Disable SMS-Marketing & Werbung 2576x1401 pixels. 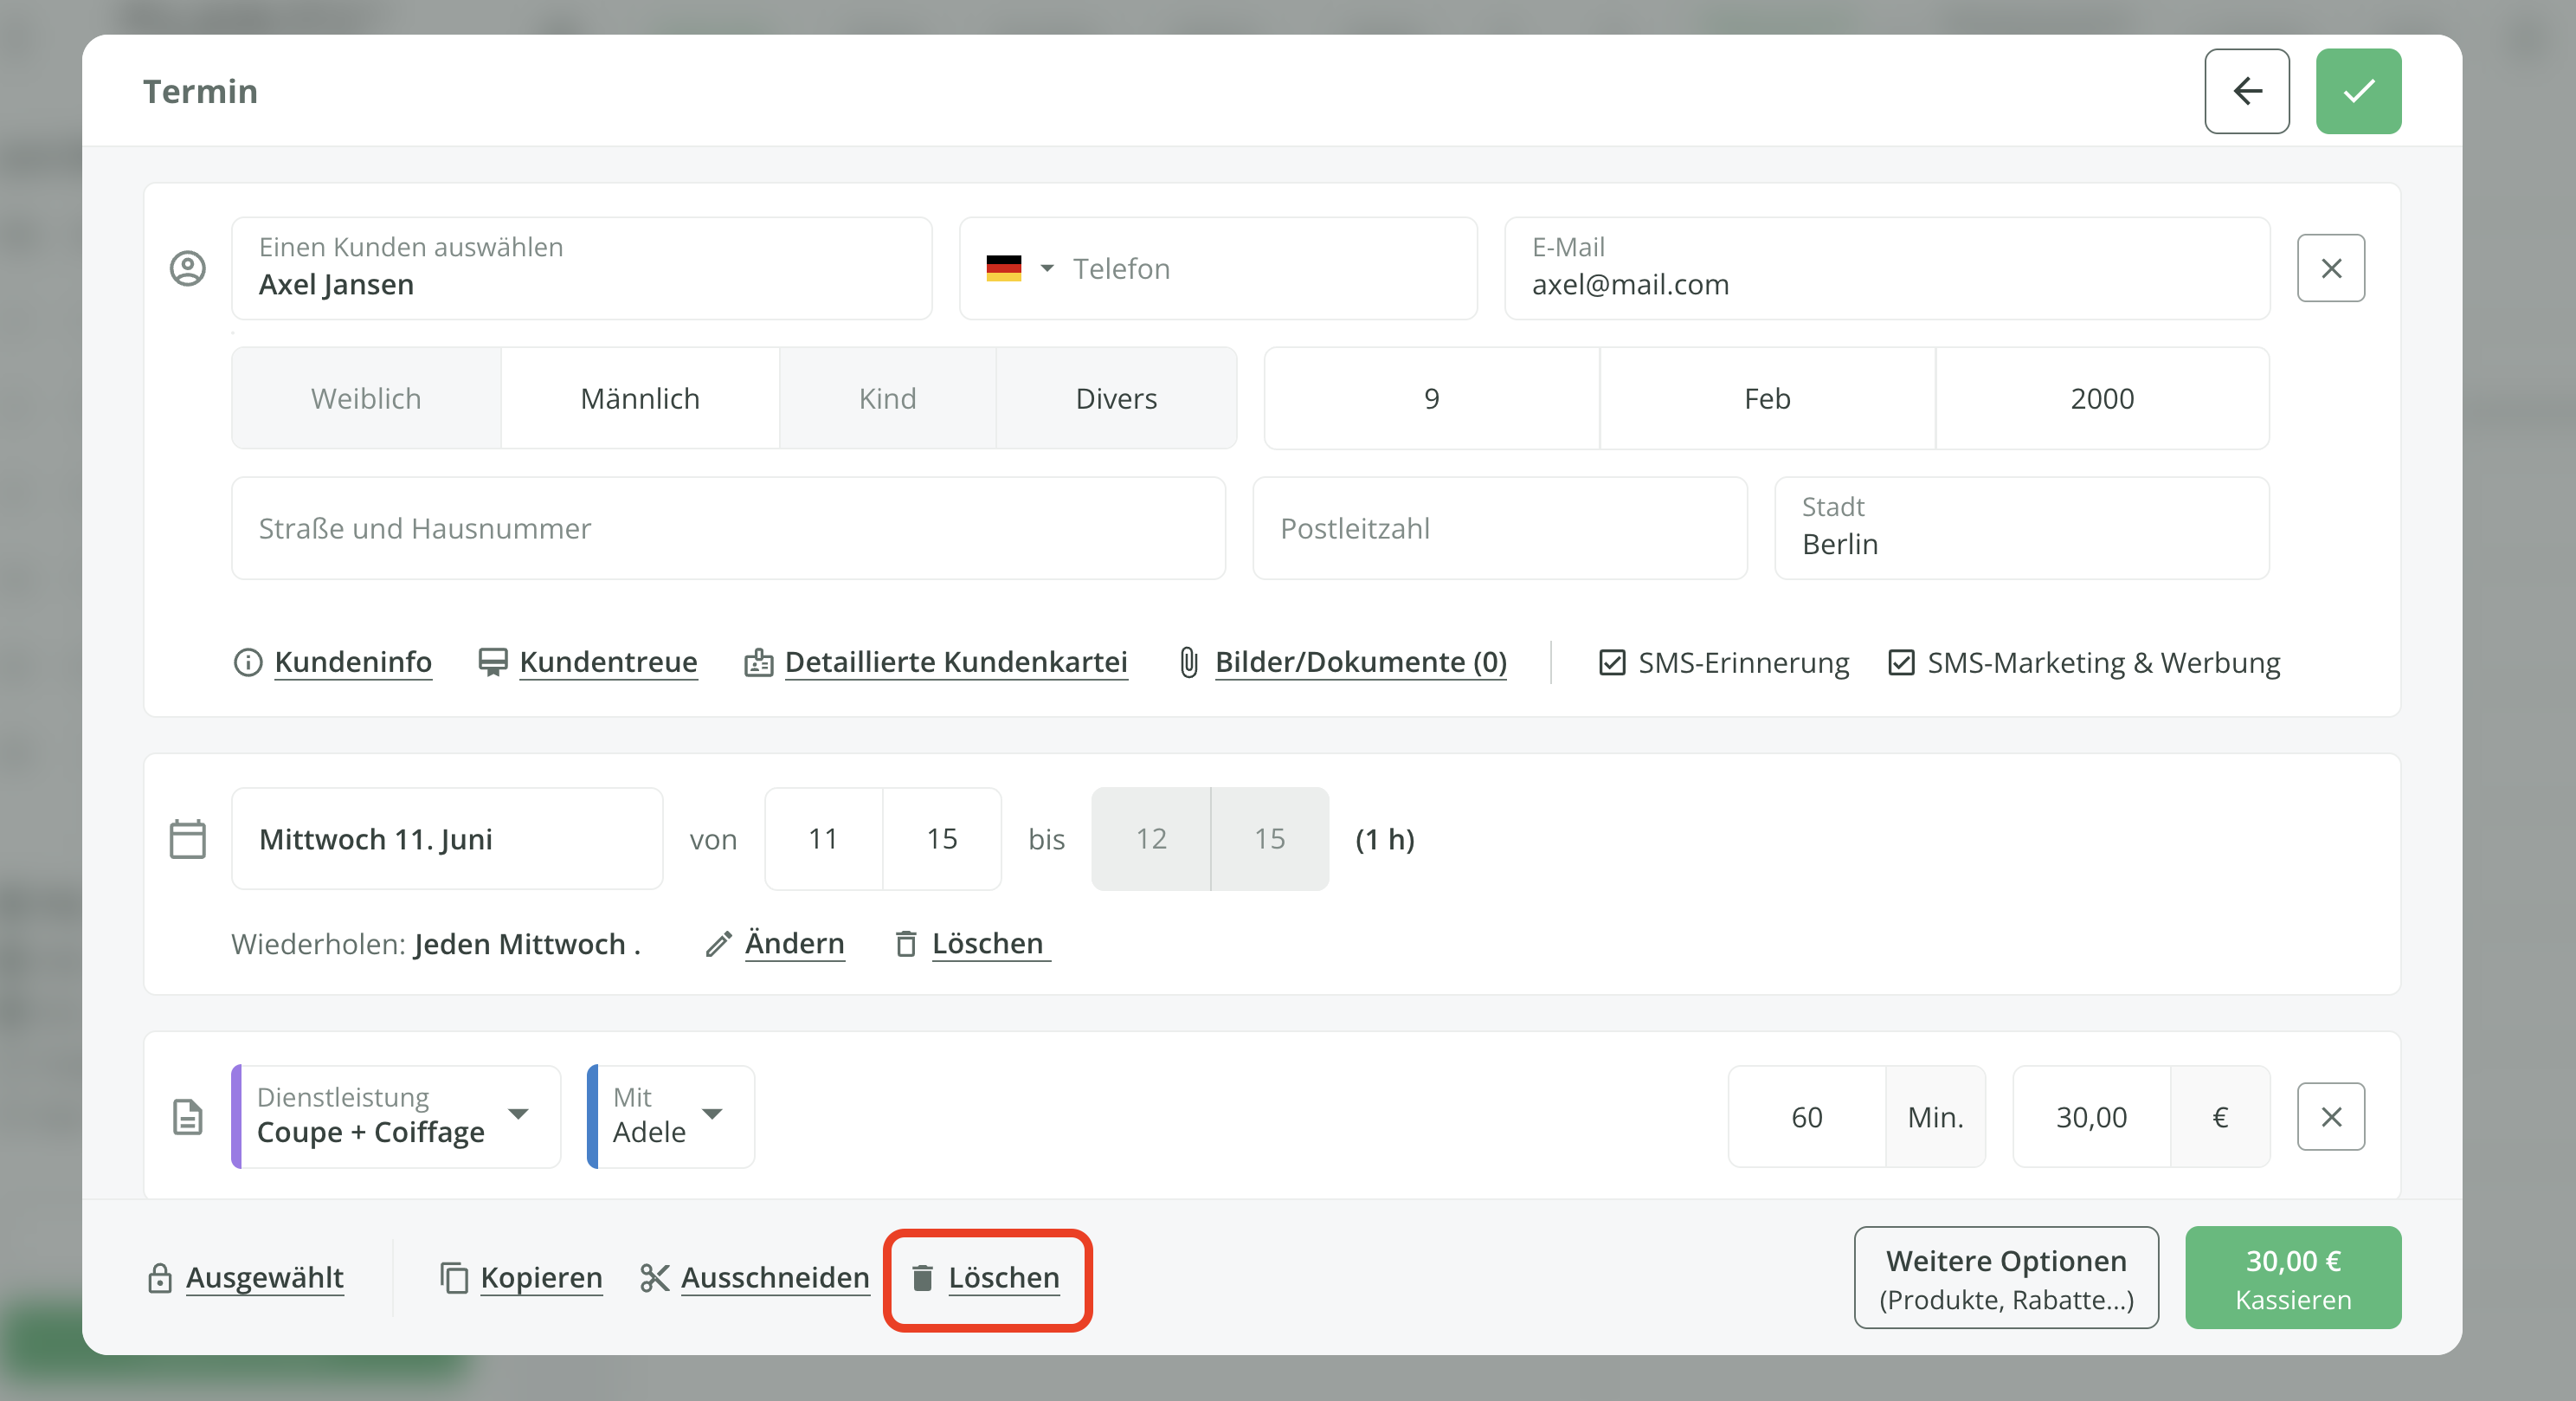coord(1901,662)
